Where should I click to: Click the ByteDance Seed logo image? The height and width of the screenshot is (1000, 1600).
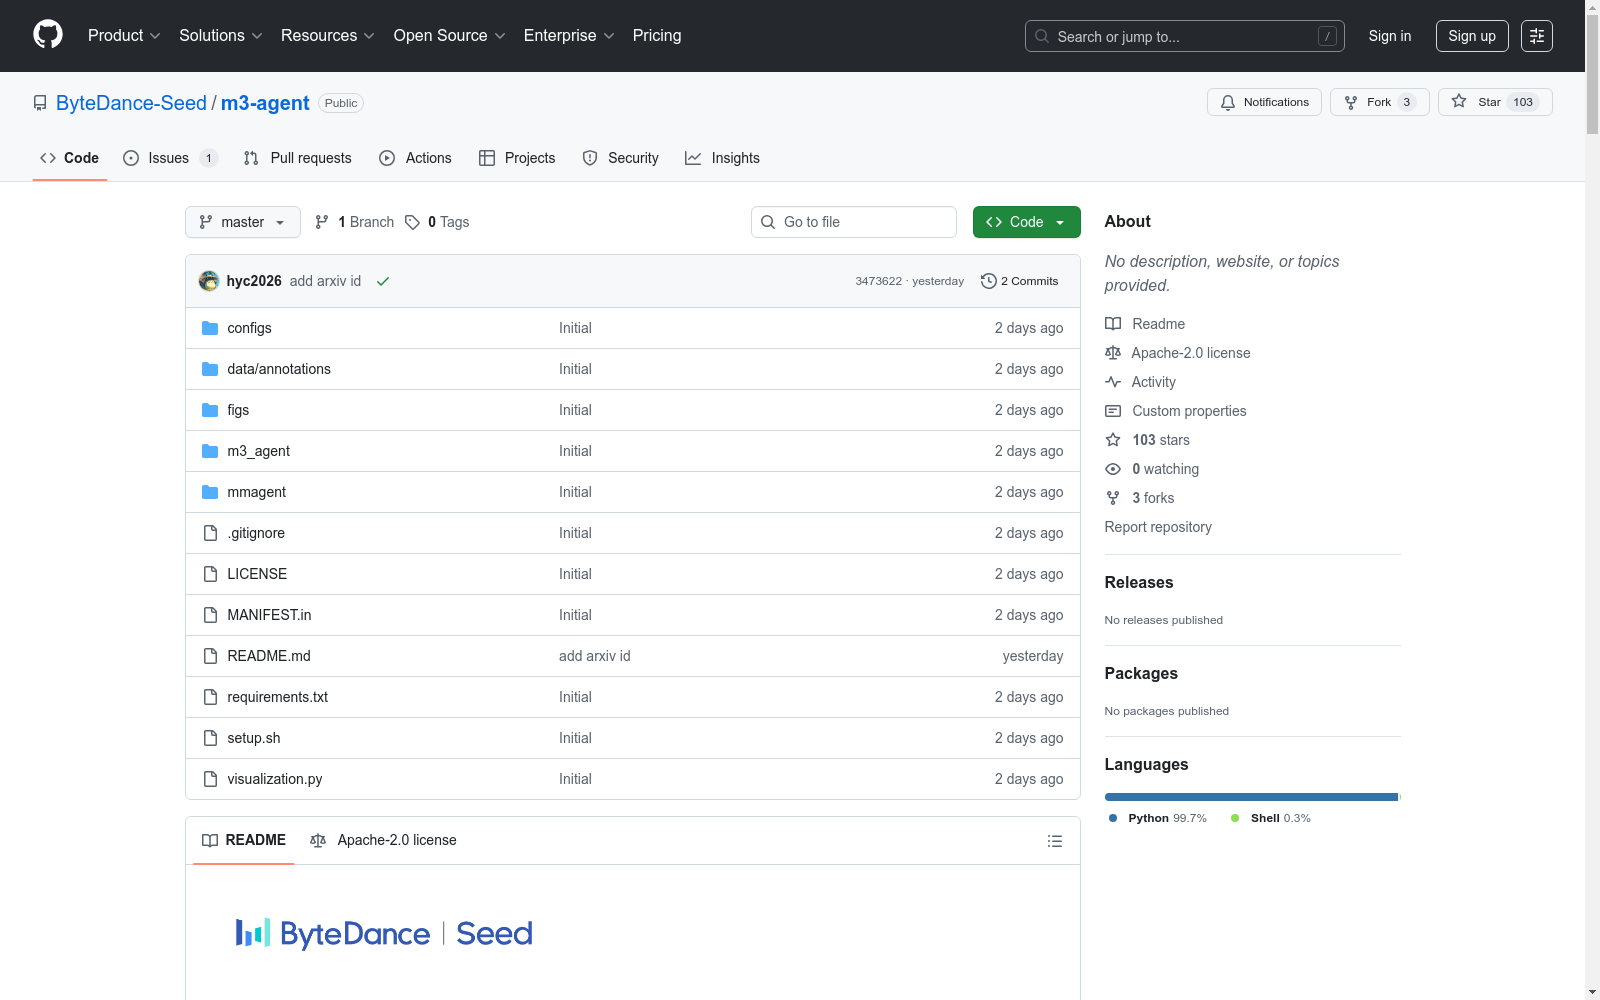[384, 933]
